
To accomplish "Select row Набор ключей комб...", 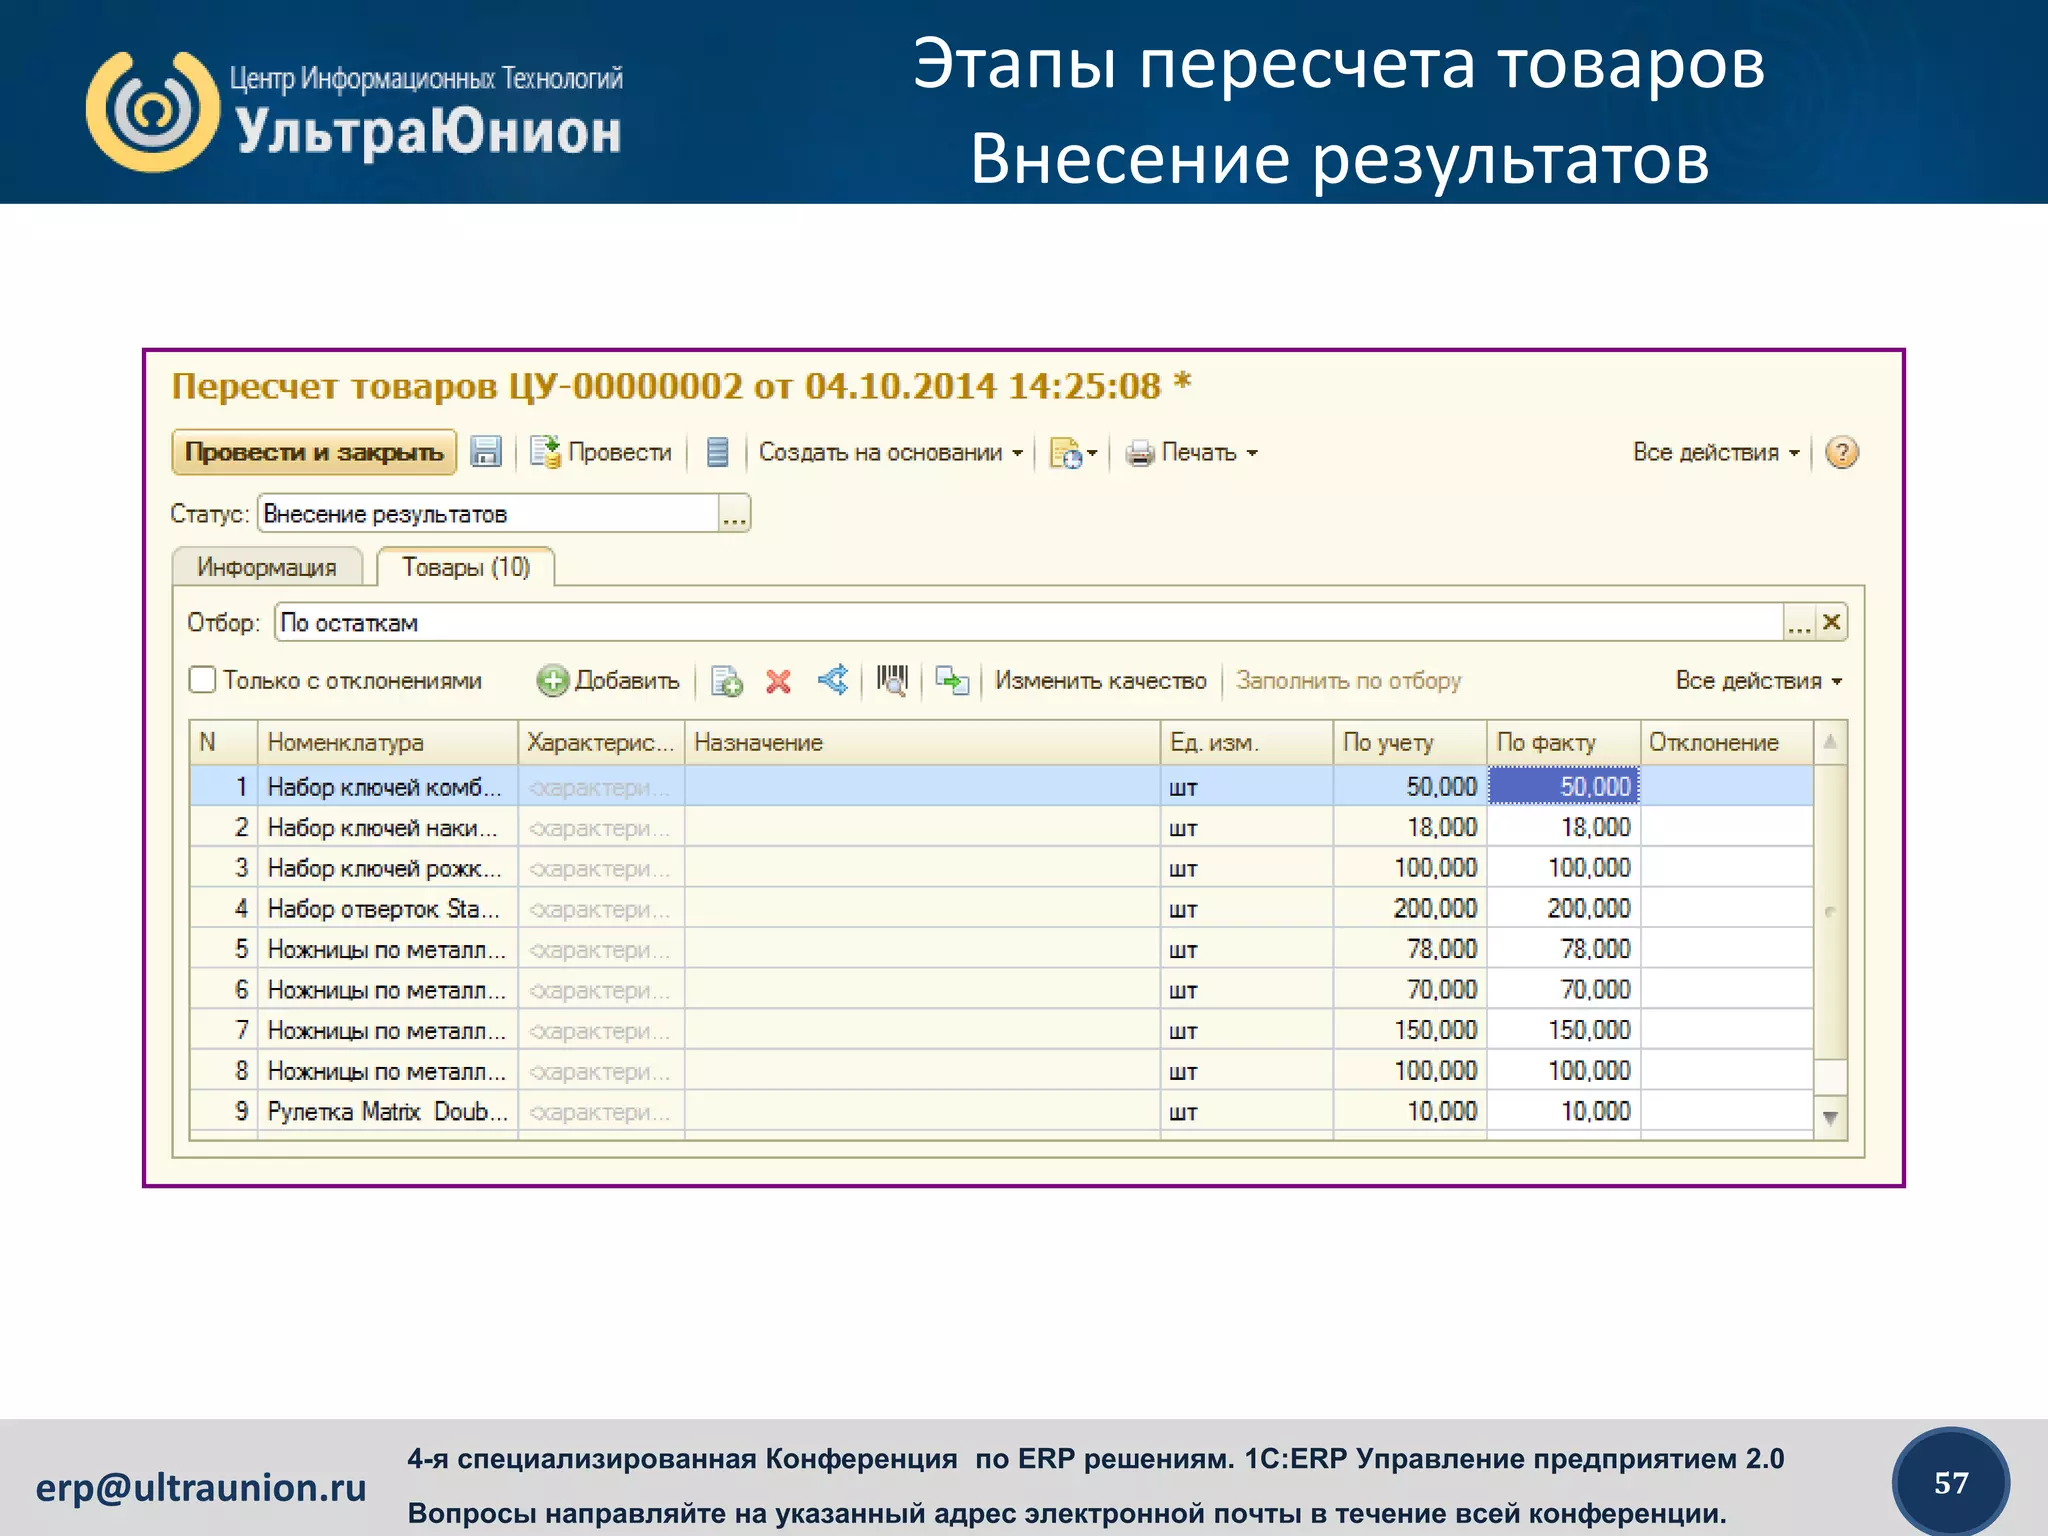I will (x=1002, y=787).
